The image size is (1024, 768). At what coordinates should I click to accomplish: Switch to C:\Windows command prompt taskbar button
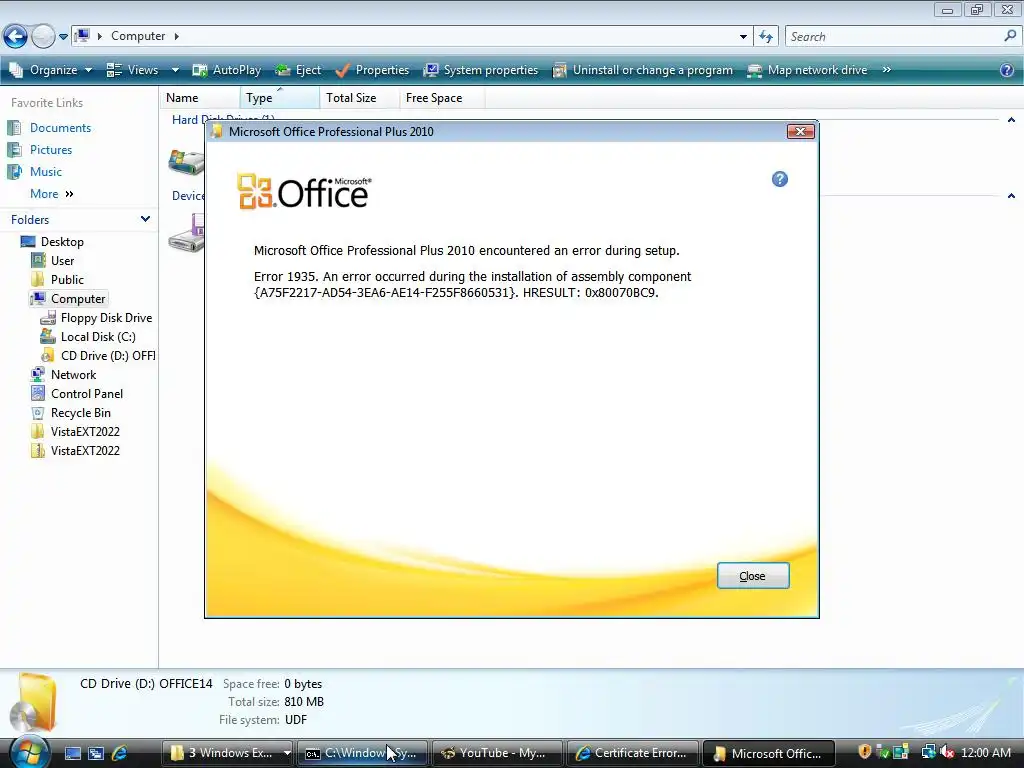click(362, 753)
